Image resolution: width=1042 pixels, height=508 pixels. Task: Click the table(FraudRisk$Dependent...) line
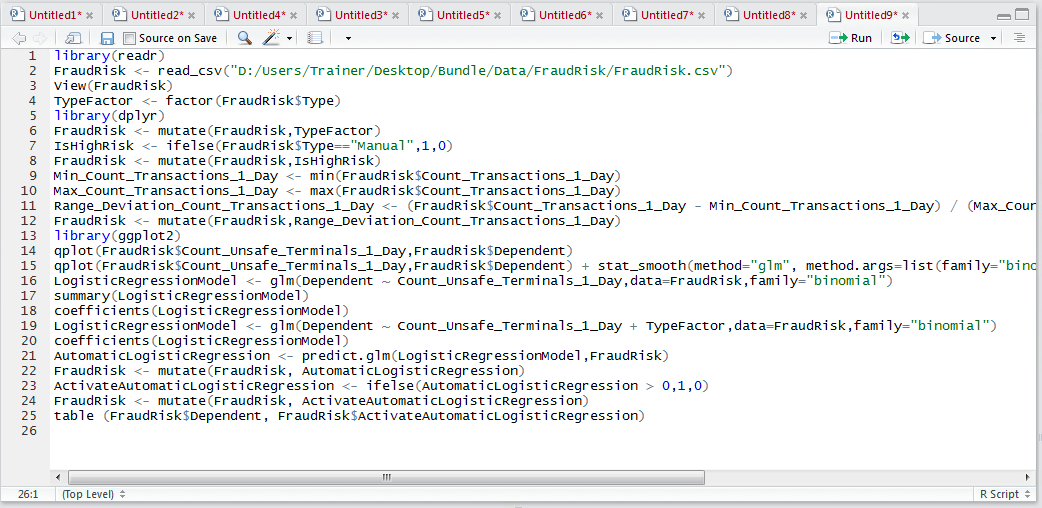(349, 416)
